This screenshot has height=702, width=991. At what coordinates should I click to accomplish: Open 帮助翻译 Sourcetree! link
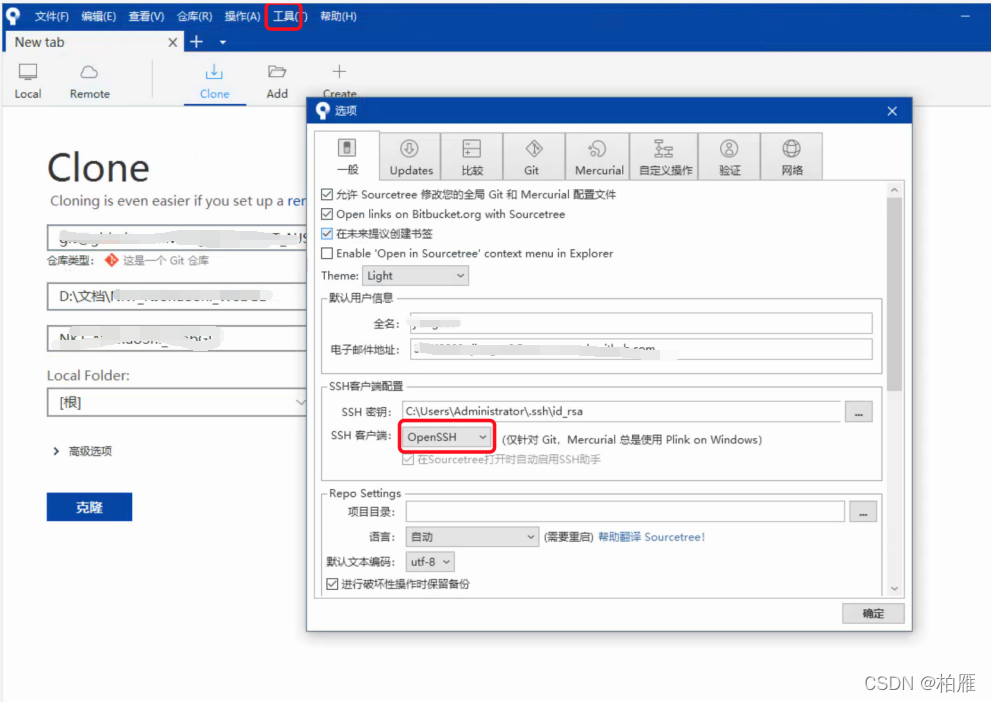click(651, 536)
